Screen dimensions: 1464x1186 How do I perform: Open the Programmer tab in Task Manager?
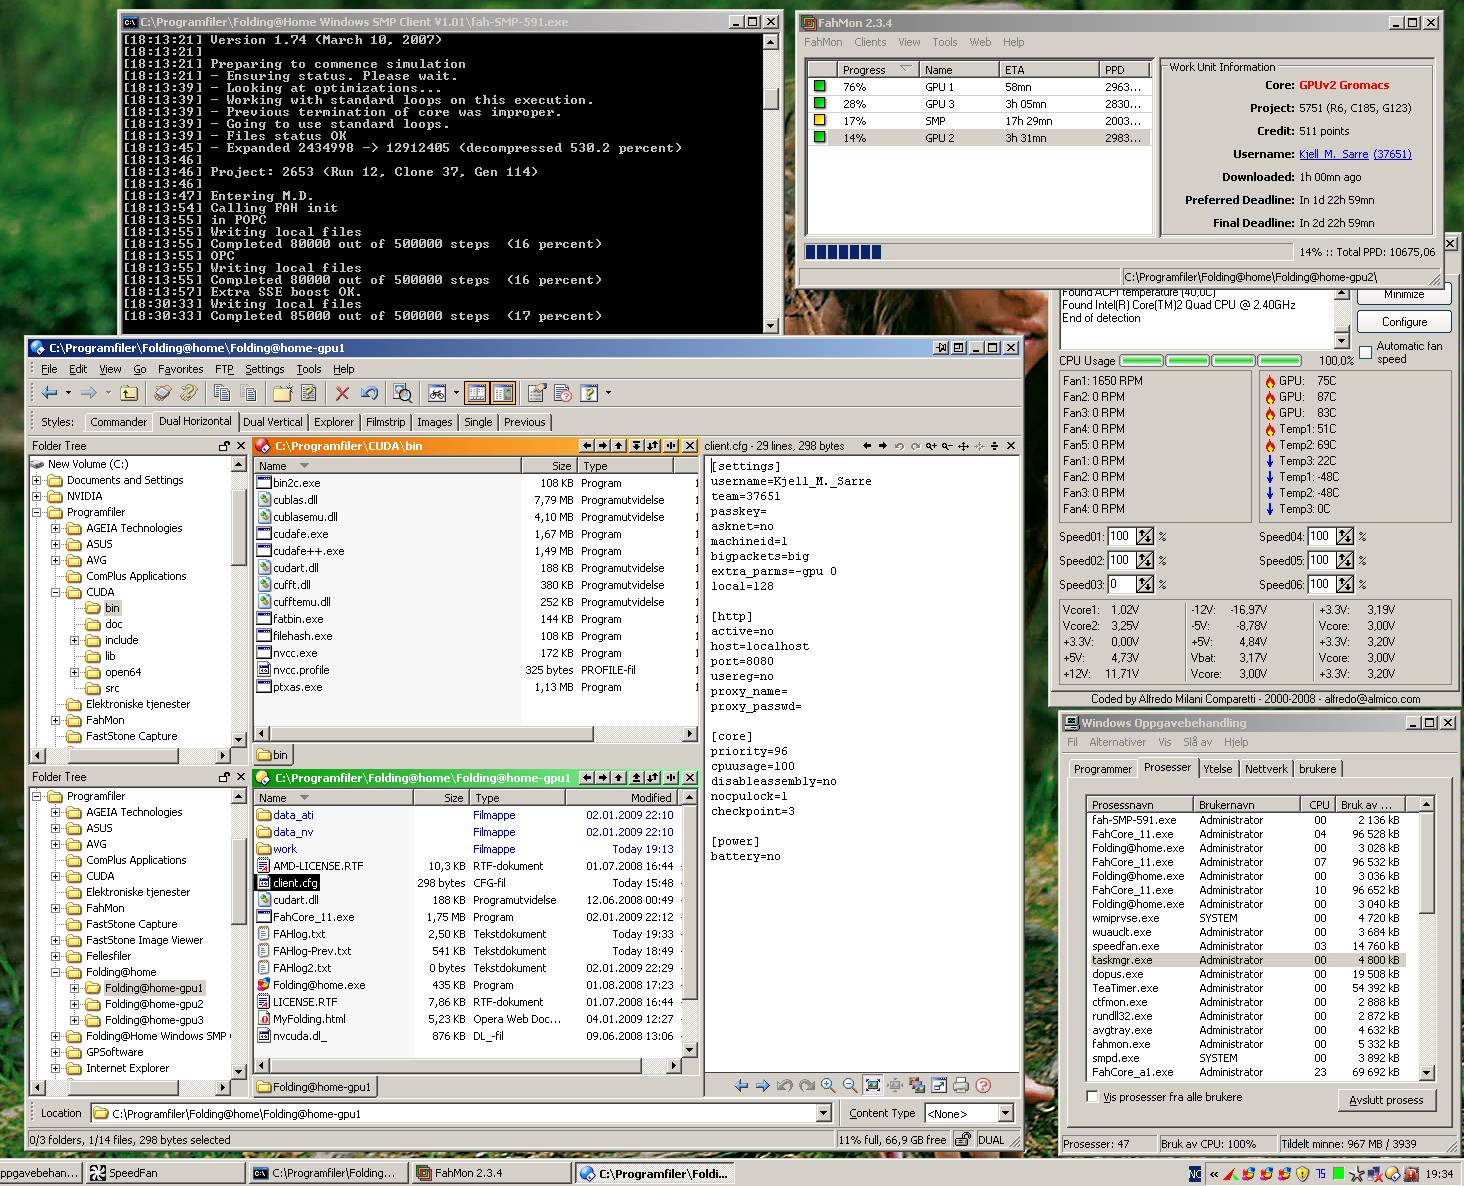pyautogui.click(x=1103, y=769)
